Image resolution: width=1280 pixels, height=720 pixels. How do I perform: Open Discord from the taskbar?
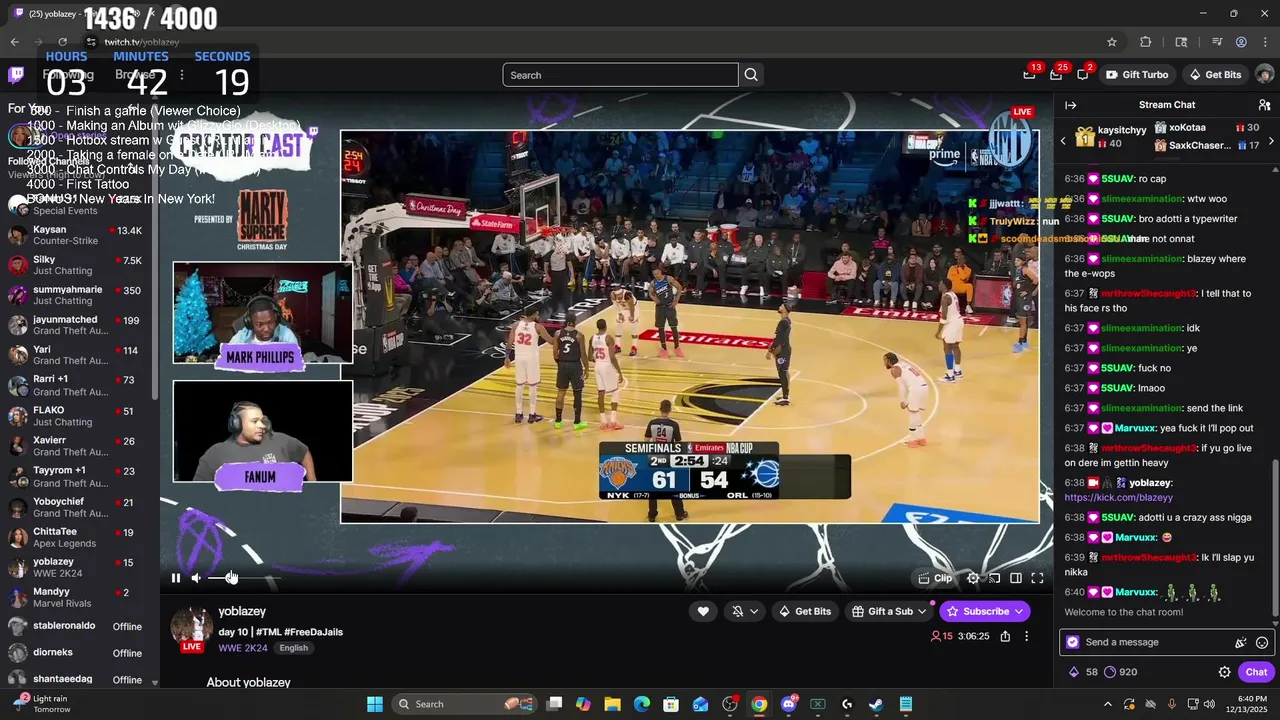click(789, 704)
